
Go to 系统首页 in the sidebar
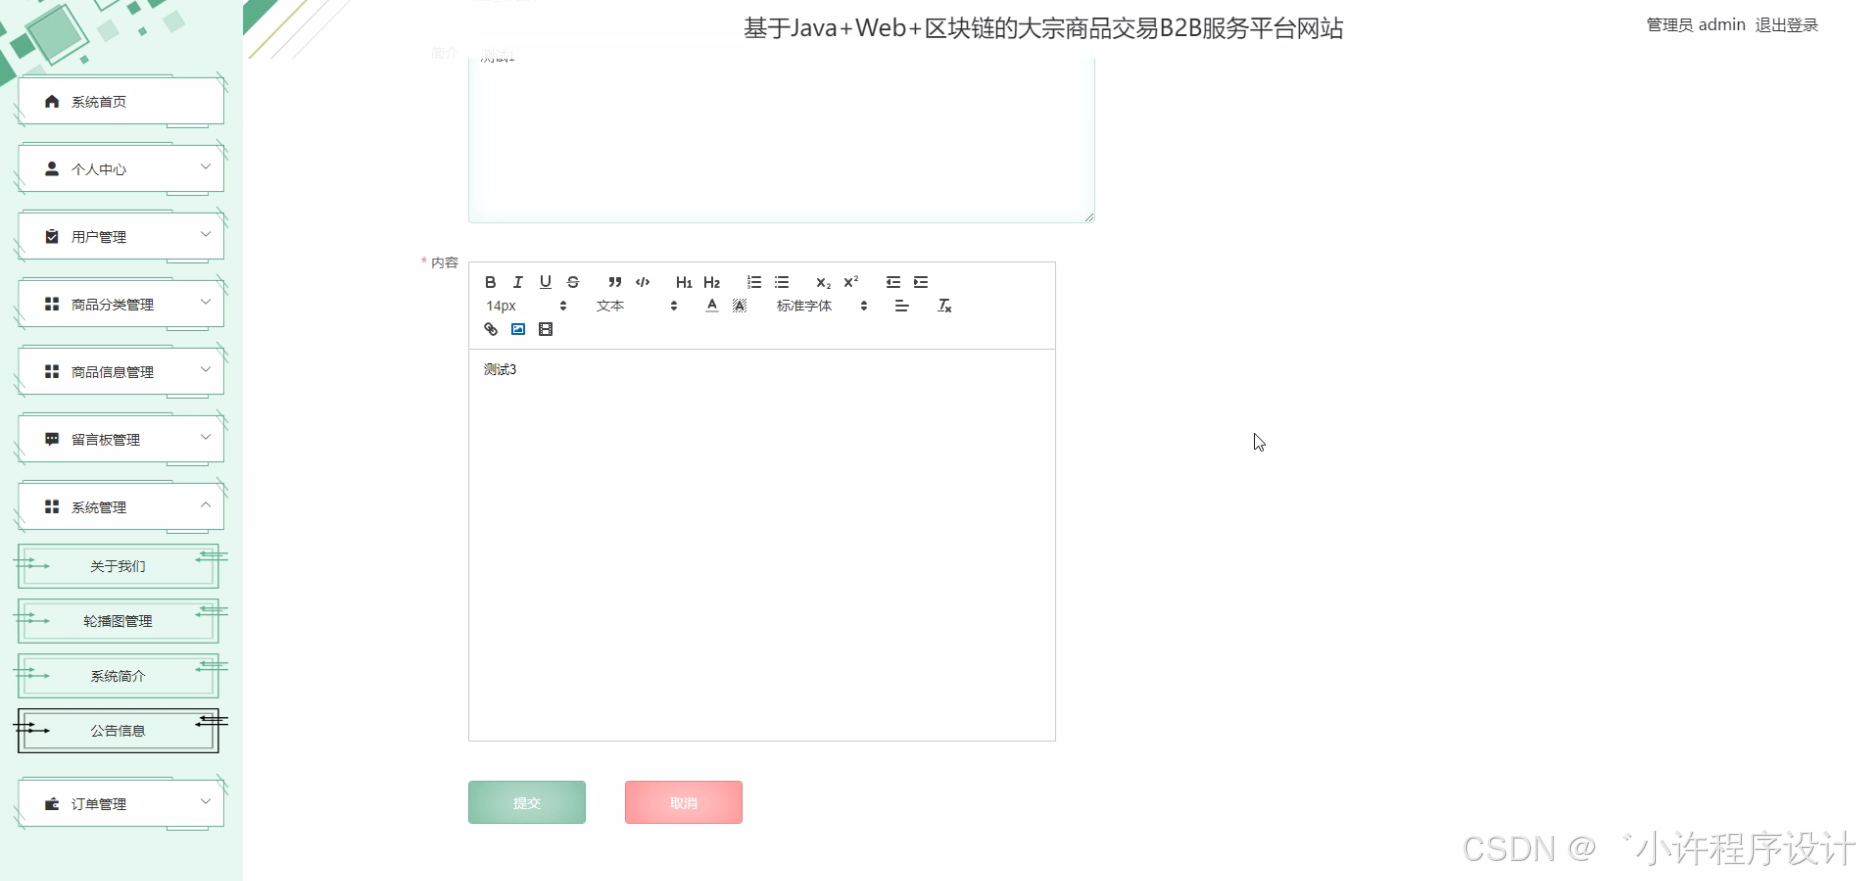121,102
